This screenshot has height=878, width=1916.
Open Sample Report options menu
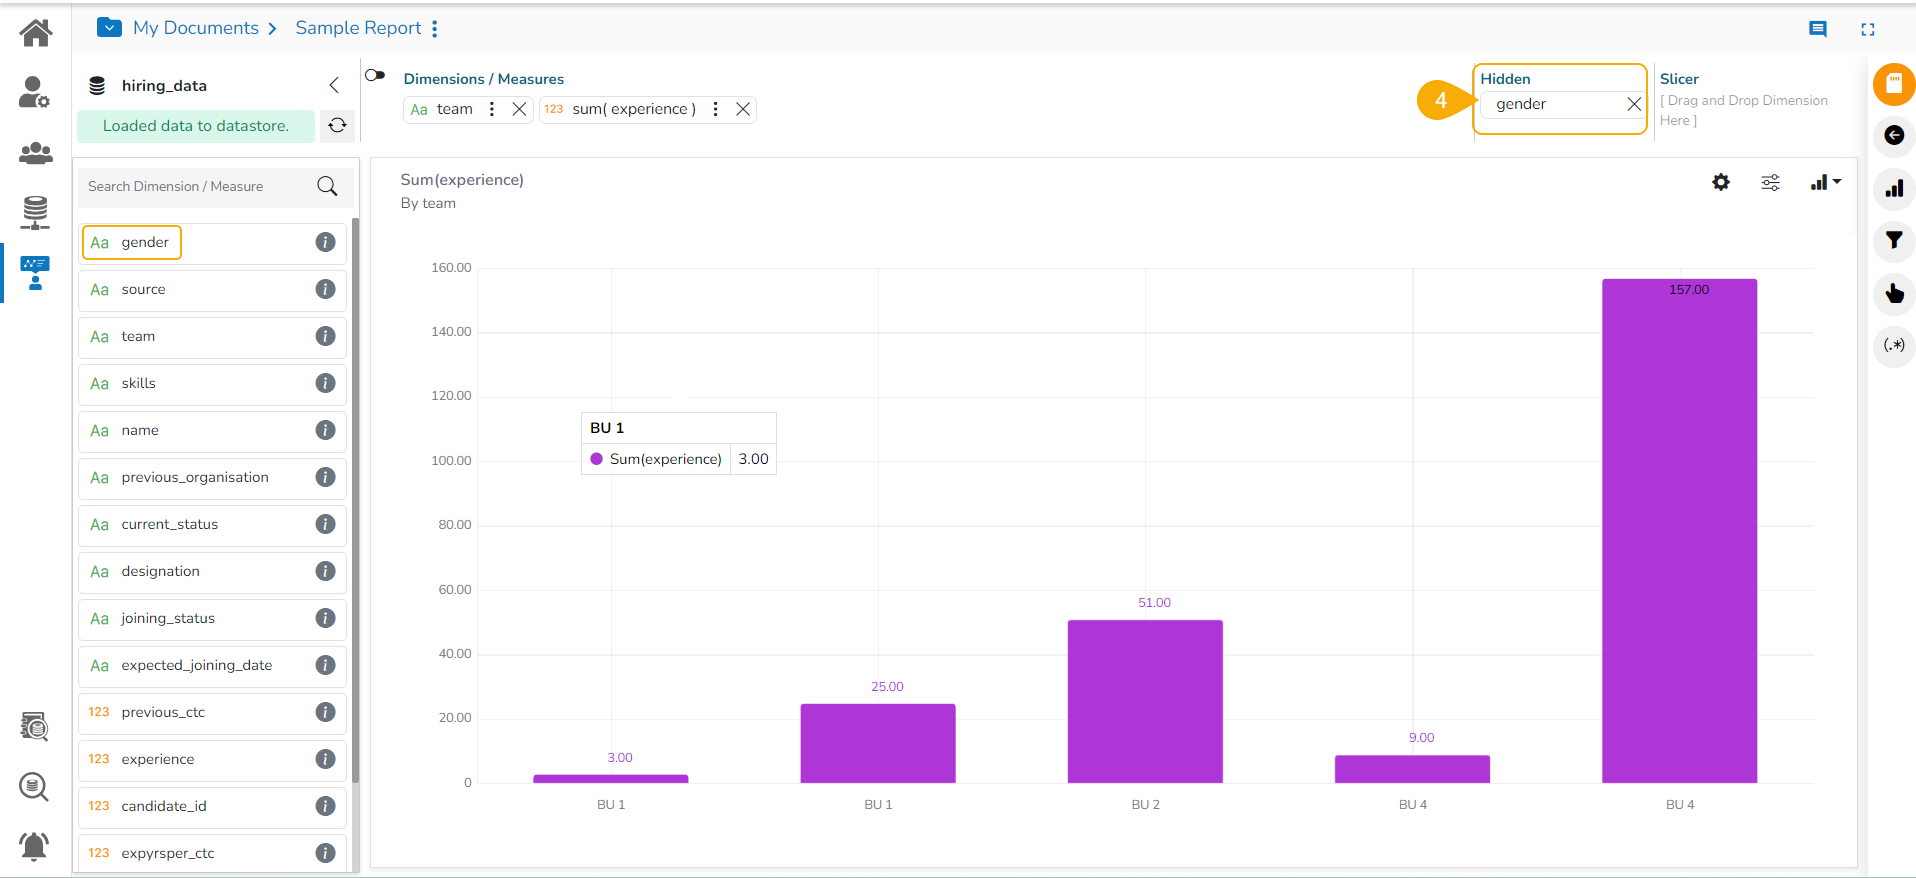[435, 29]
